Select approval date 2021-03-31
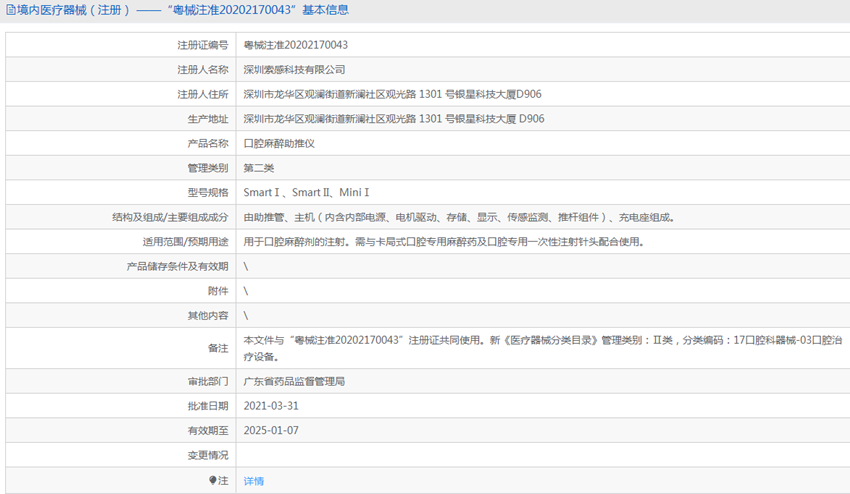The image size is (850, 494). [271, 406]
